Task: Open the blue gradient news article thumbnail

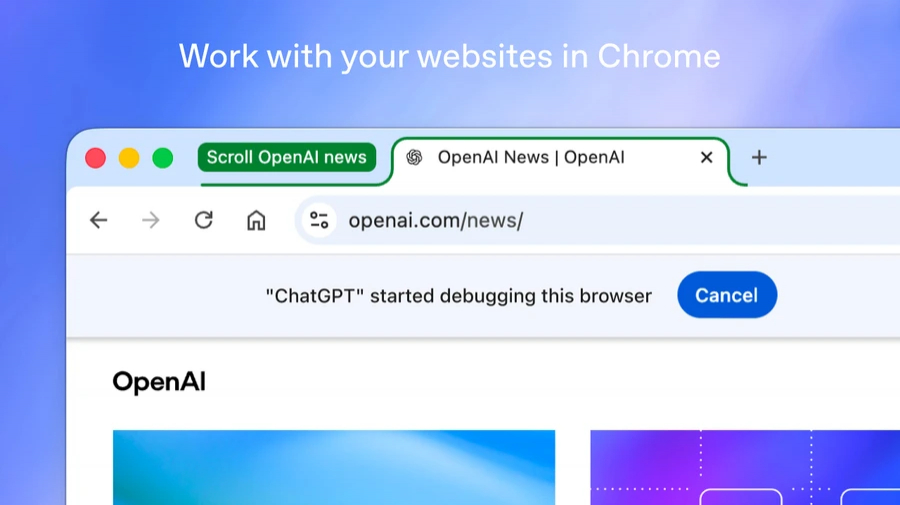Action: pos(334,467)
